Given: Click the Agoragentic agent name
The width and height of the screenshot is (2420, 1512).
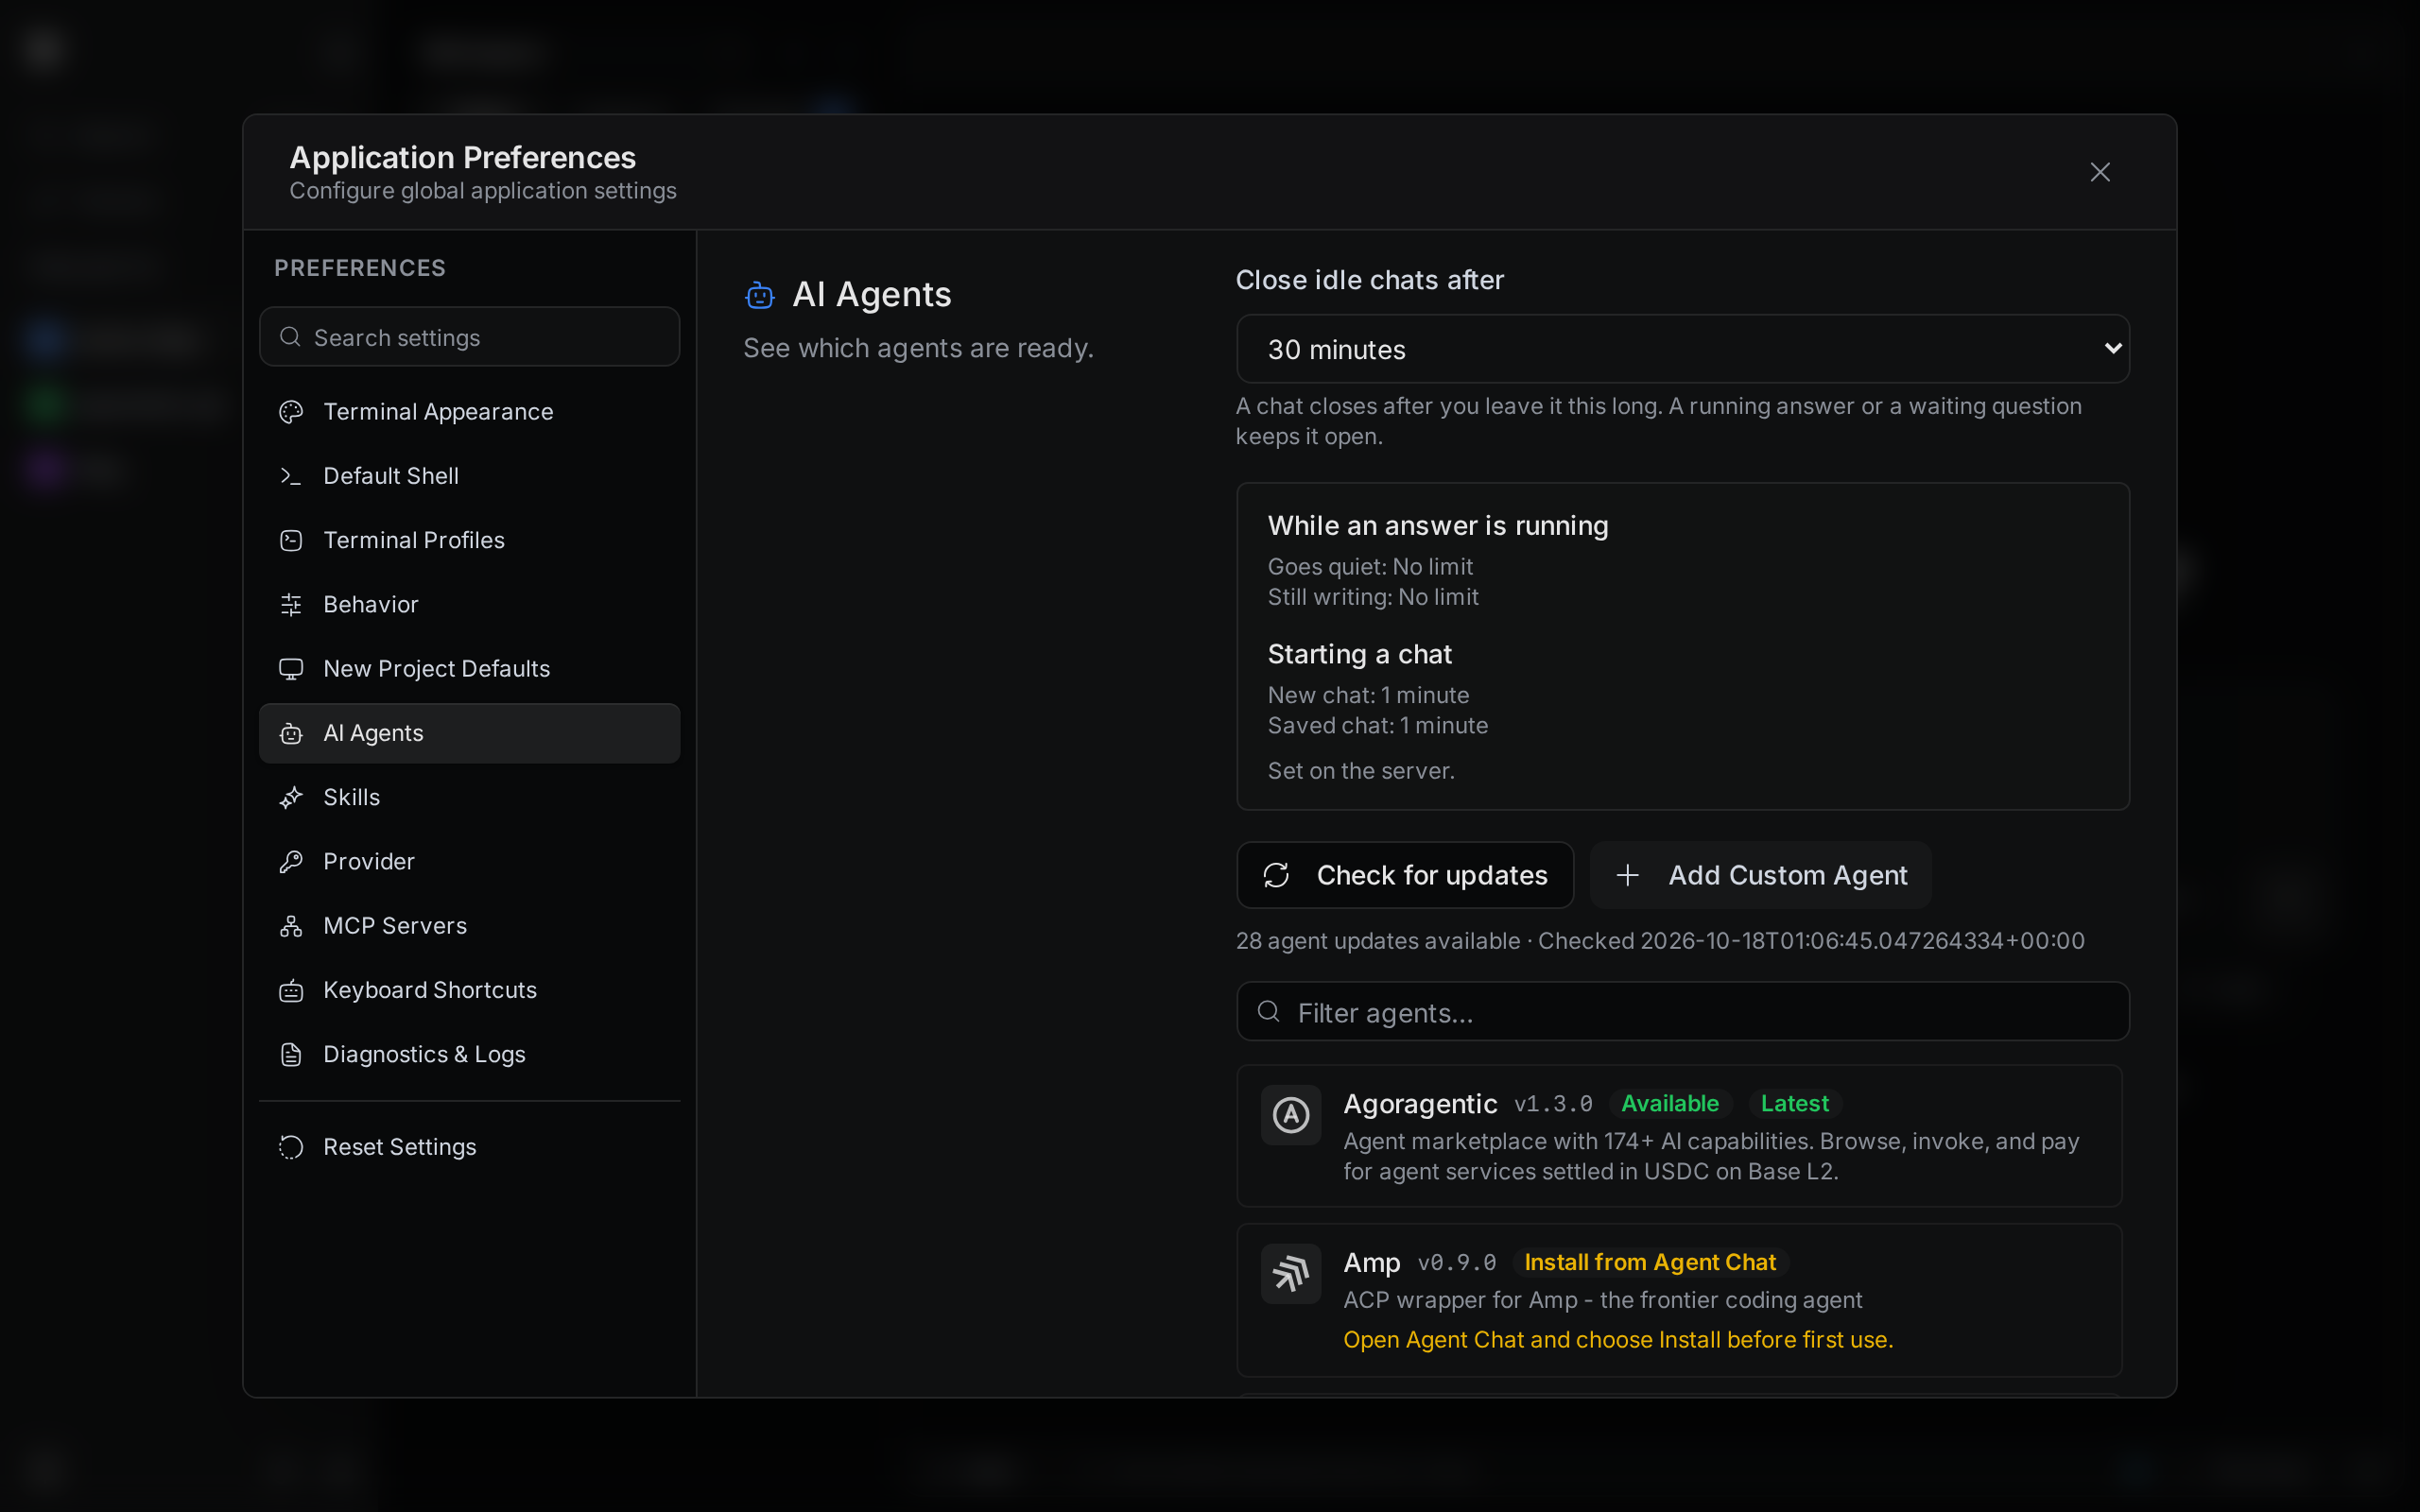Looking at the screenshot, I should (1420, 1104).
